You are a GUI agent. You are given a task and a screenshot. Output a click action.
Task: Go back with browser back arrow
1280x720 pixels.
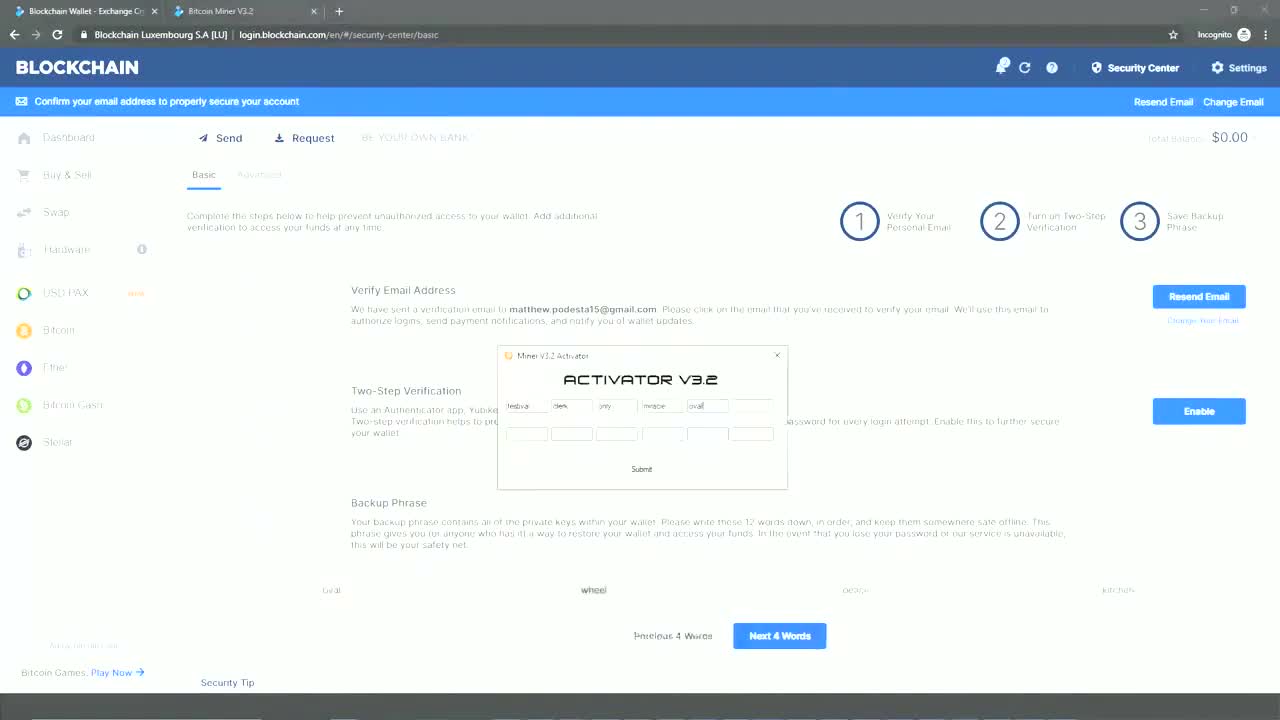(x=14, y=35)
